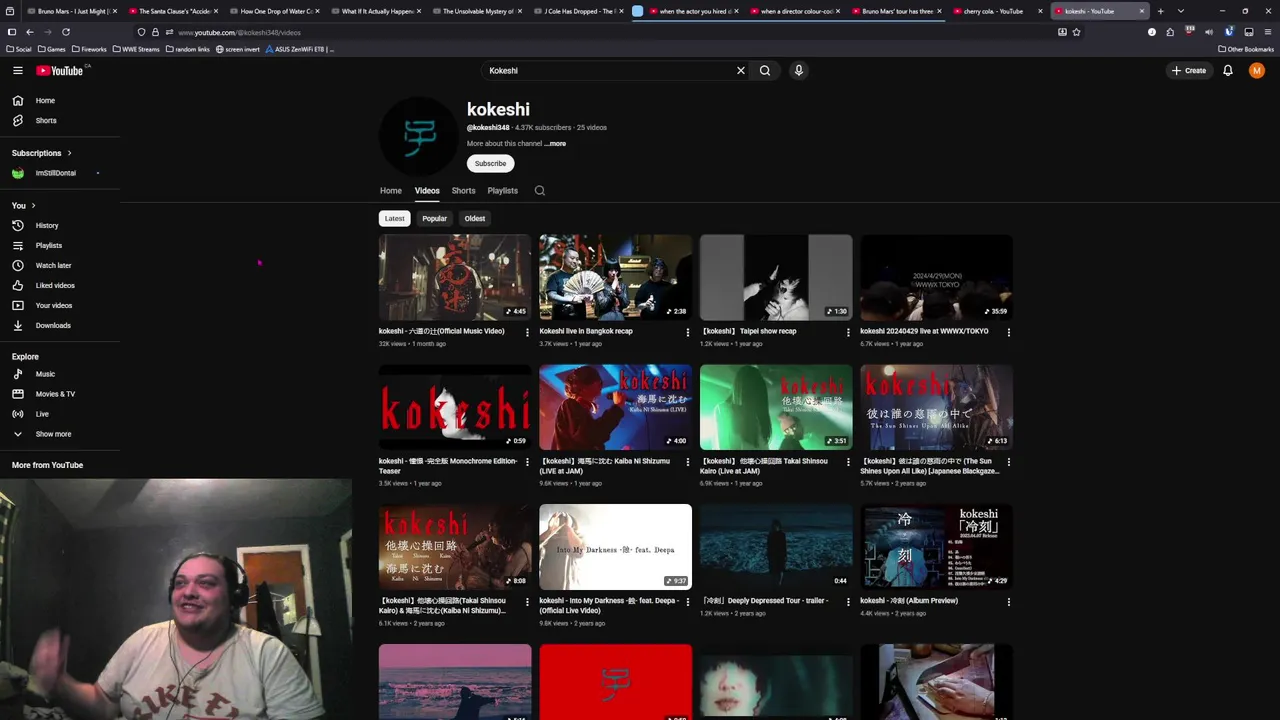Open options for 'Kokeshi live in Bangkok recap'

tap(687, 332)
